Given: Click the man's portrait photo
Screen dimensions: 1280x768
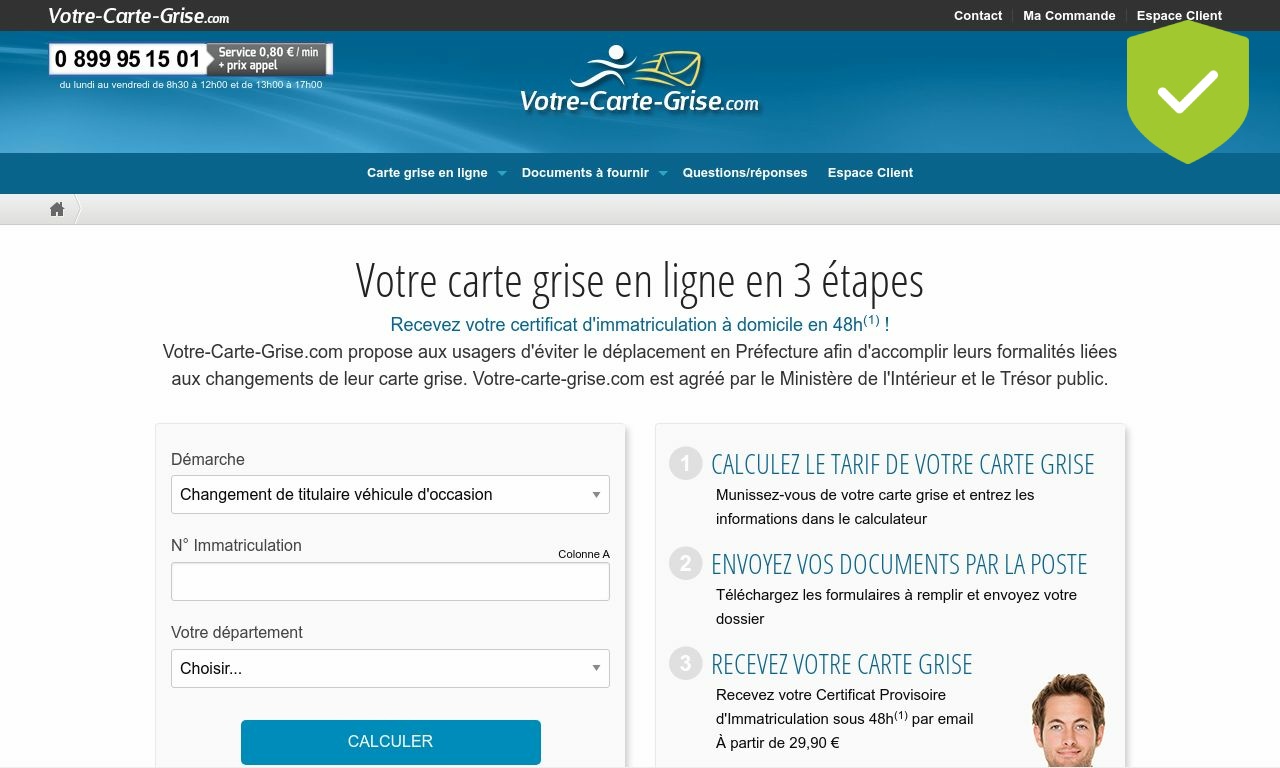Looking at the screenshot, I should click(x=1067, y=718).
